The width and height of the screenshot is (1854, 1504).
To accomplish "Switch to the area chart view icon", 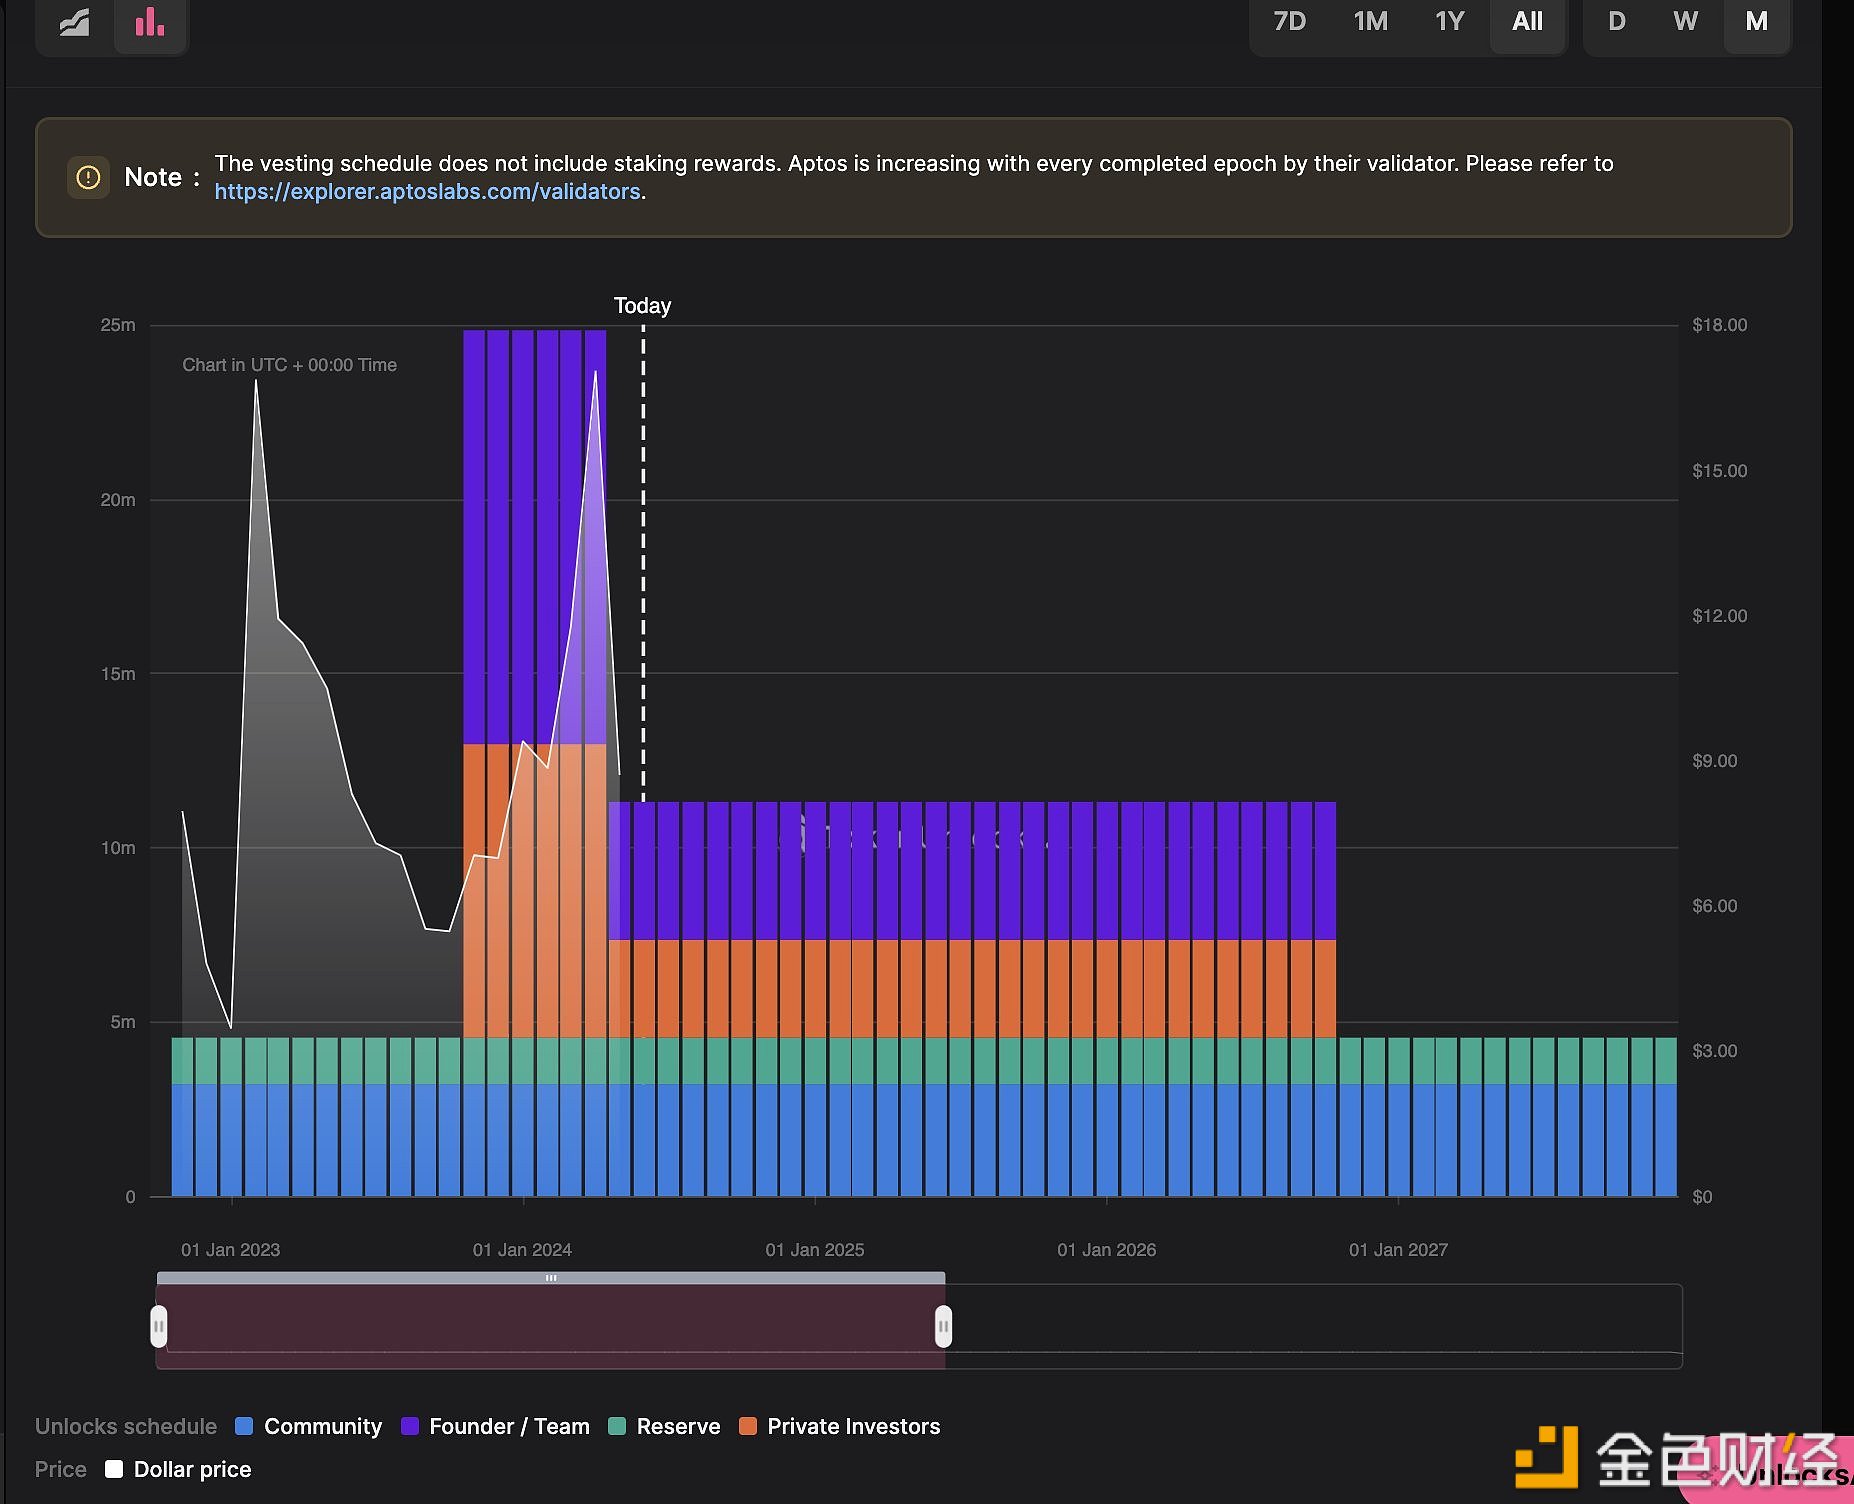I will (75, 22).
